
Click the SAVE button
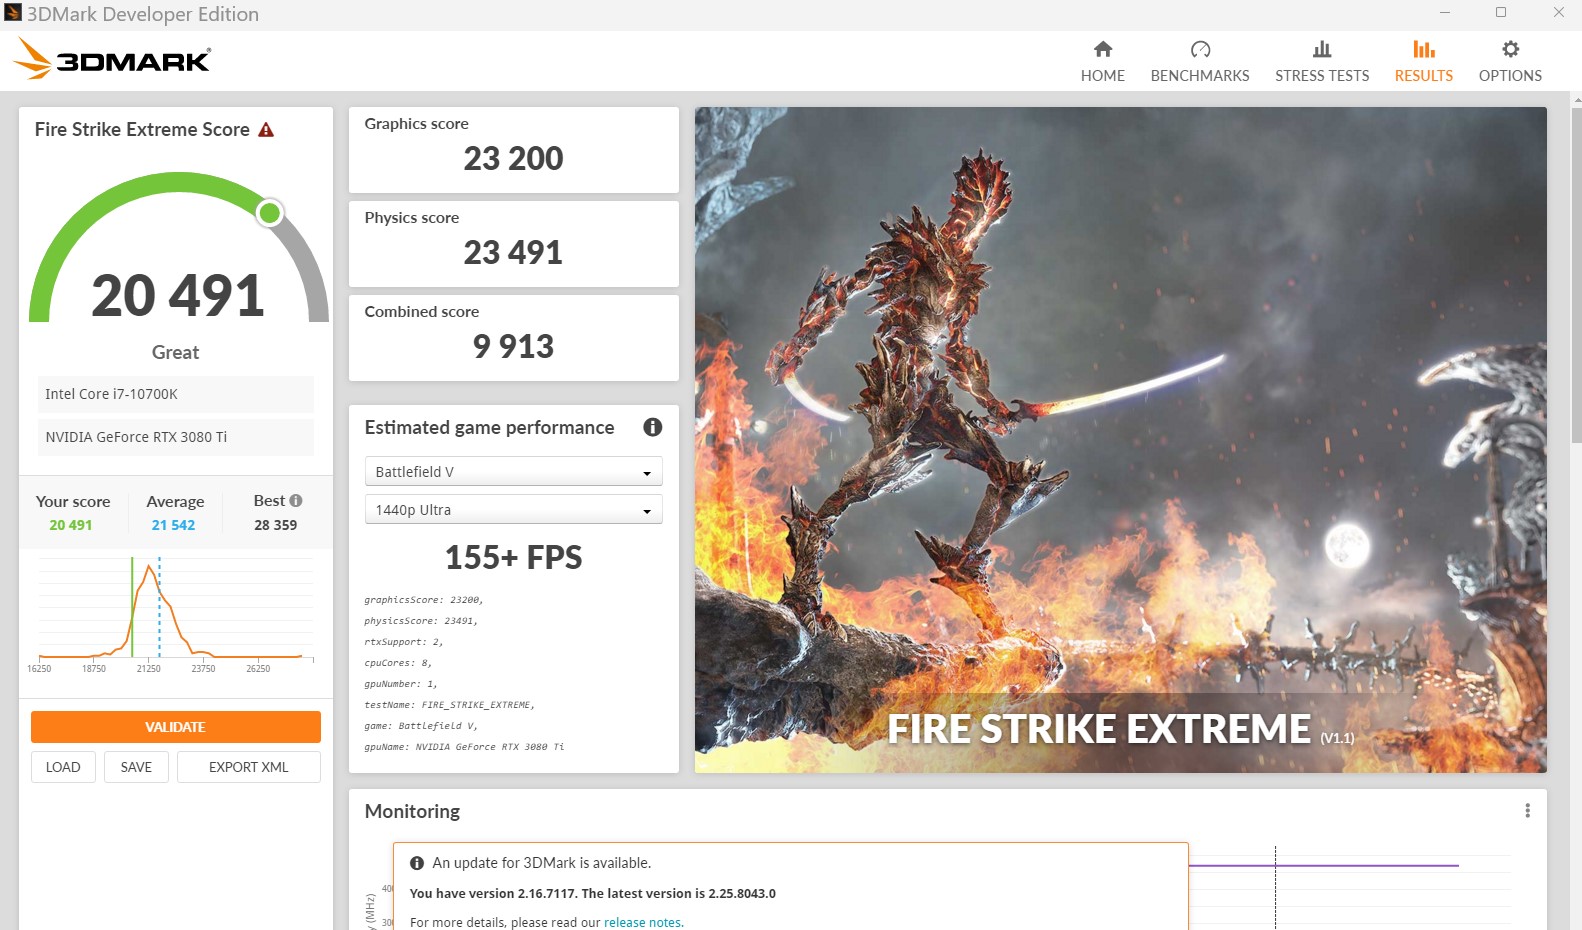[136, 767]
